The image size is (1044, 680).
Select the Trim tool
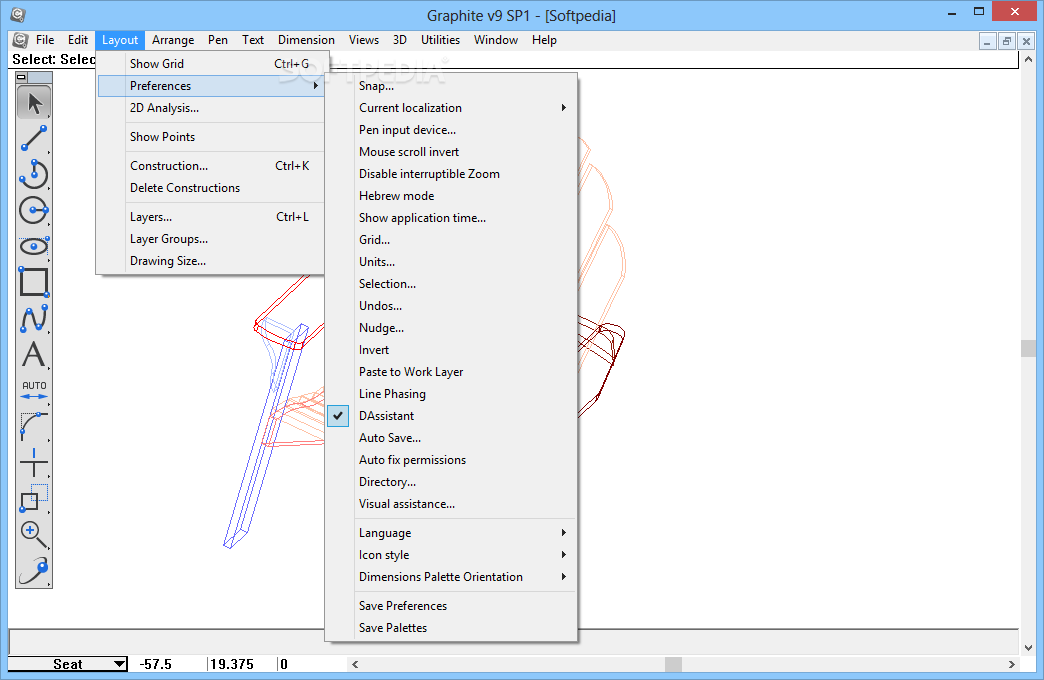click(34, 462)
